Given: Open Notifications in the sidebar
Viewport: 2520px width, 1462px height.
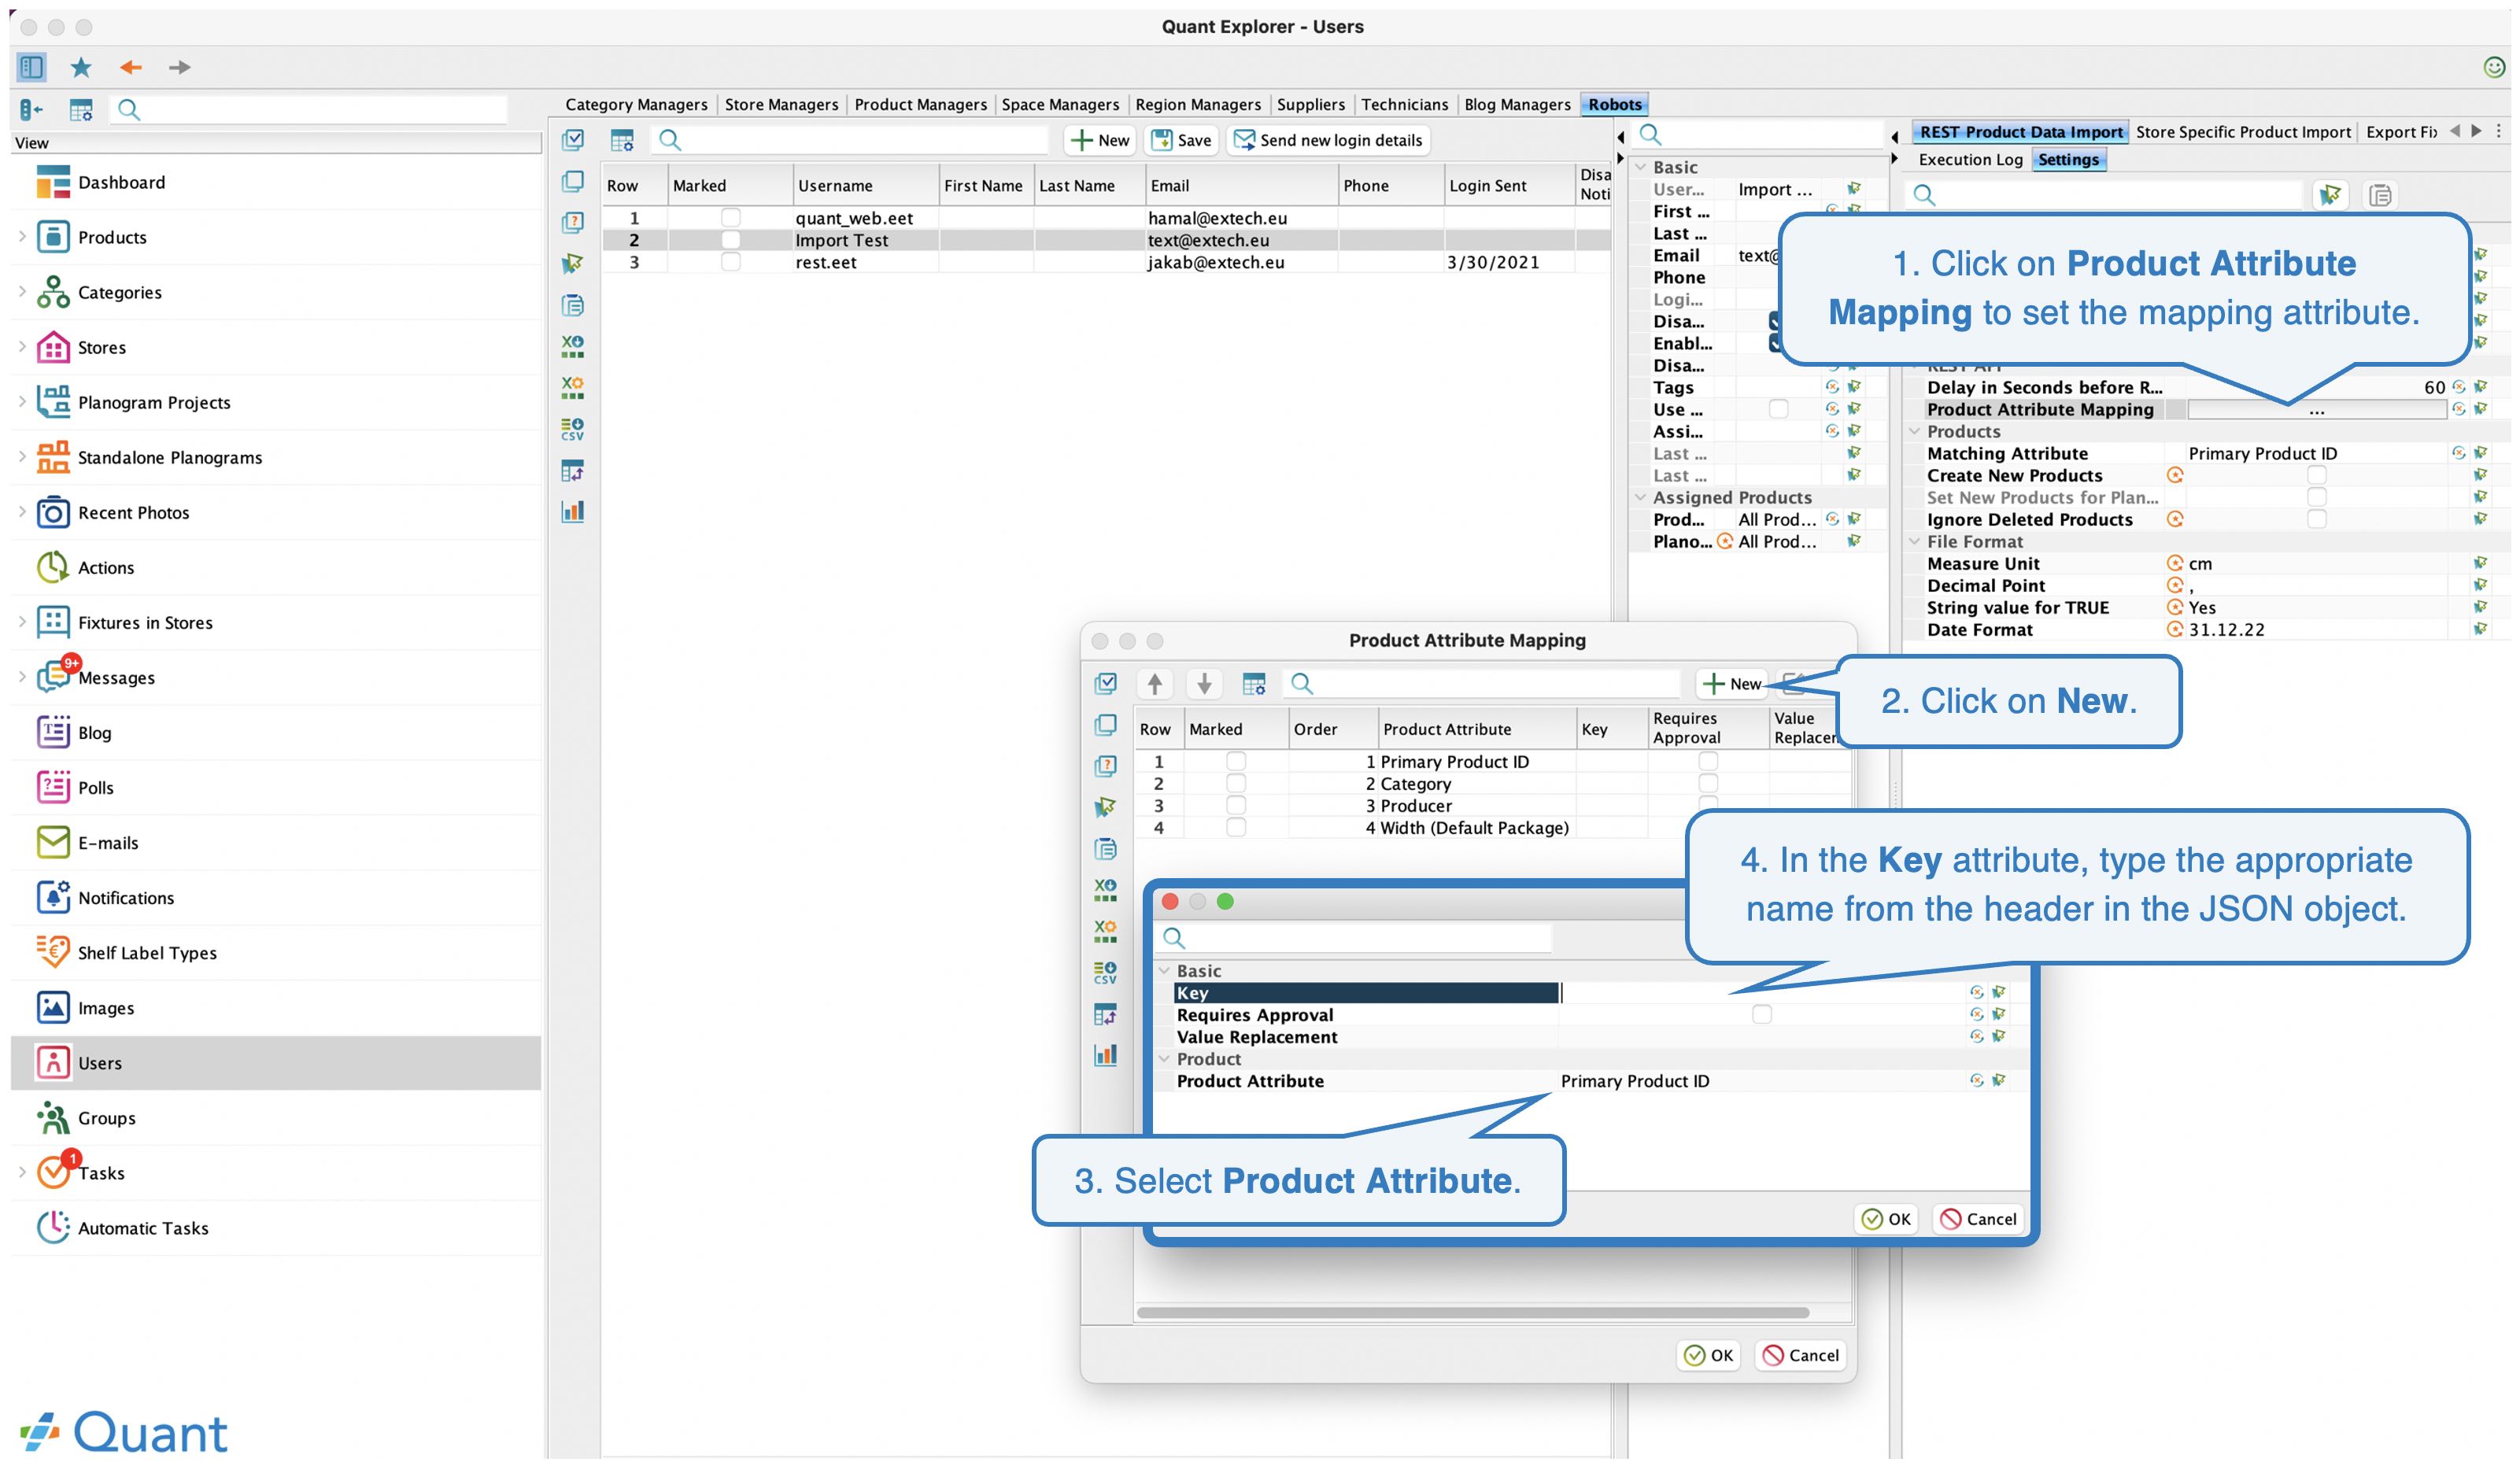Looking at the screenshot, I should pyautogui.click(x=125, y=897).
